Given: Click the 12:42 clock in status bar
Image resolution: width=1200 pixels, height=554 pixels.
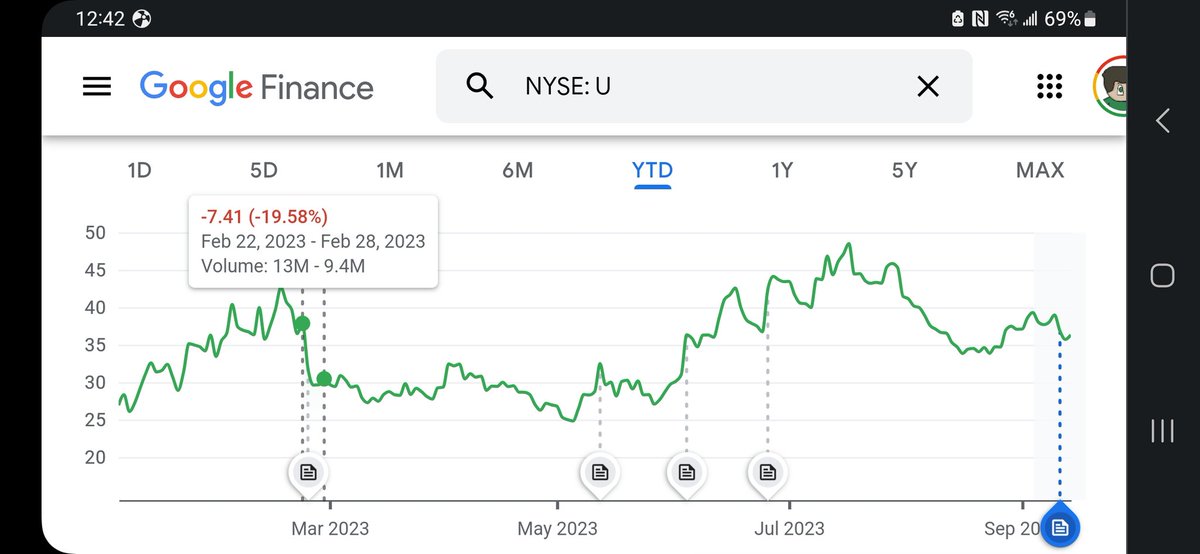Looking at the screenshot, I should coord(98,19).
